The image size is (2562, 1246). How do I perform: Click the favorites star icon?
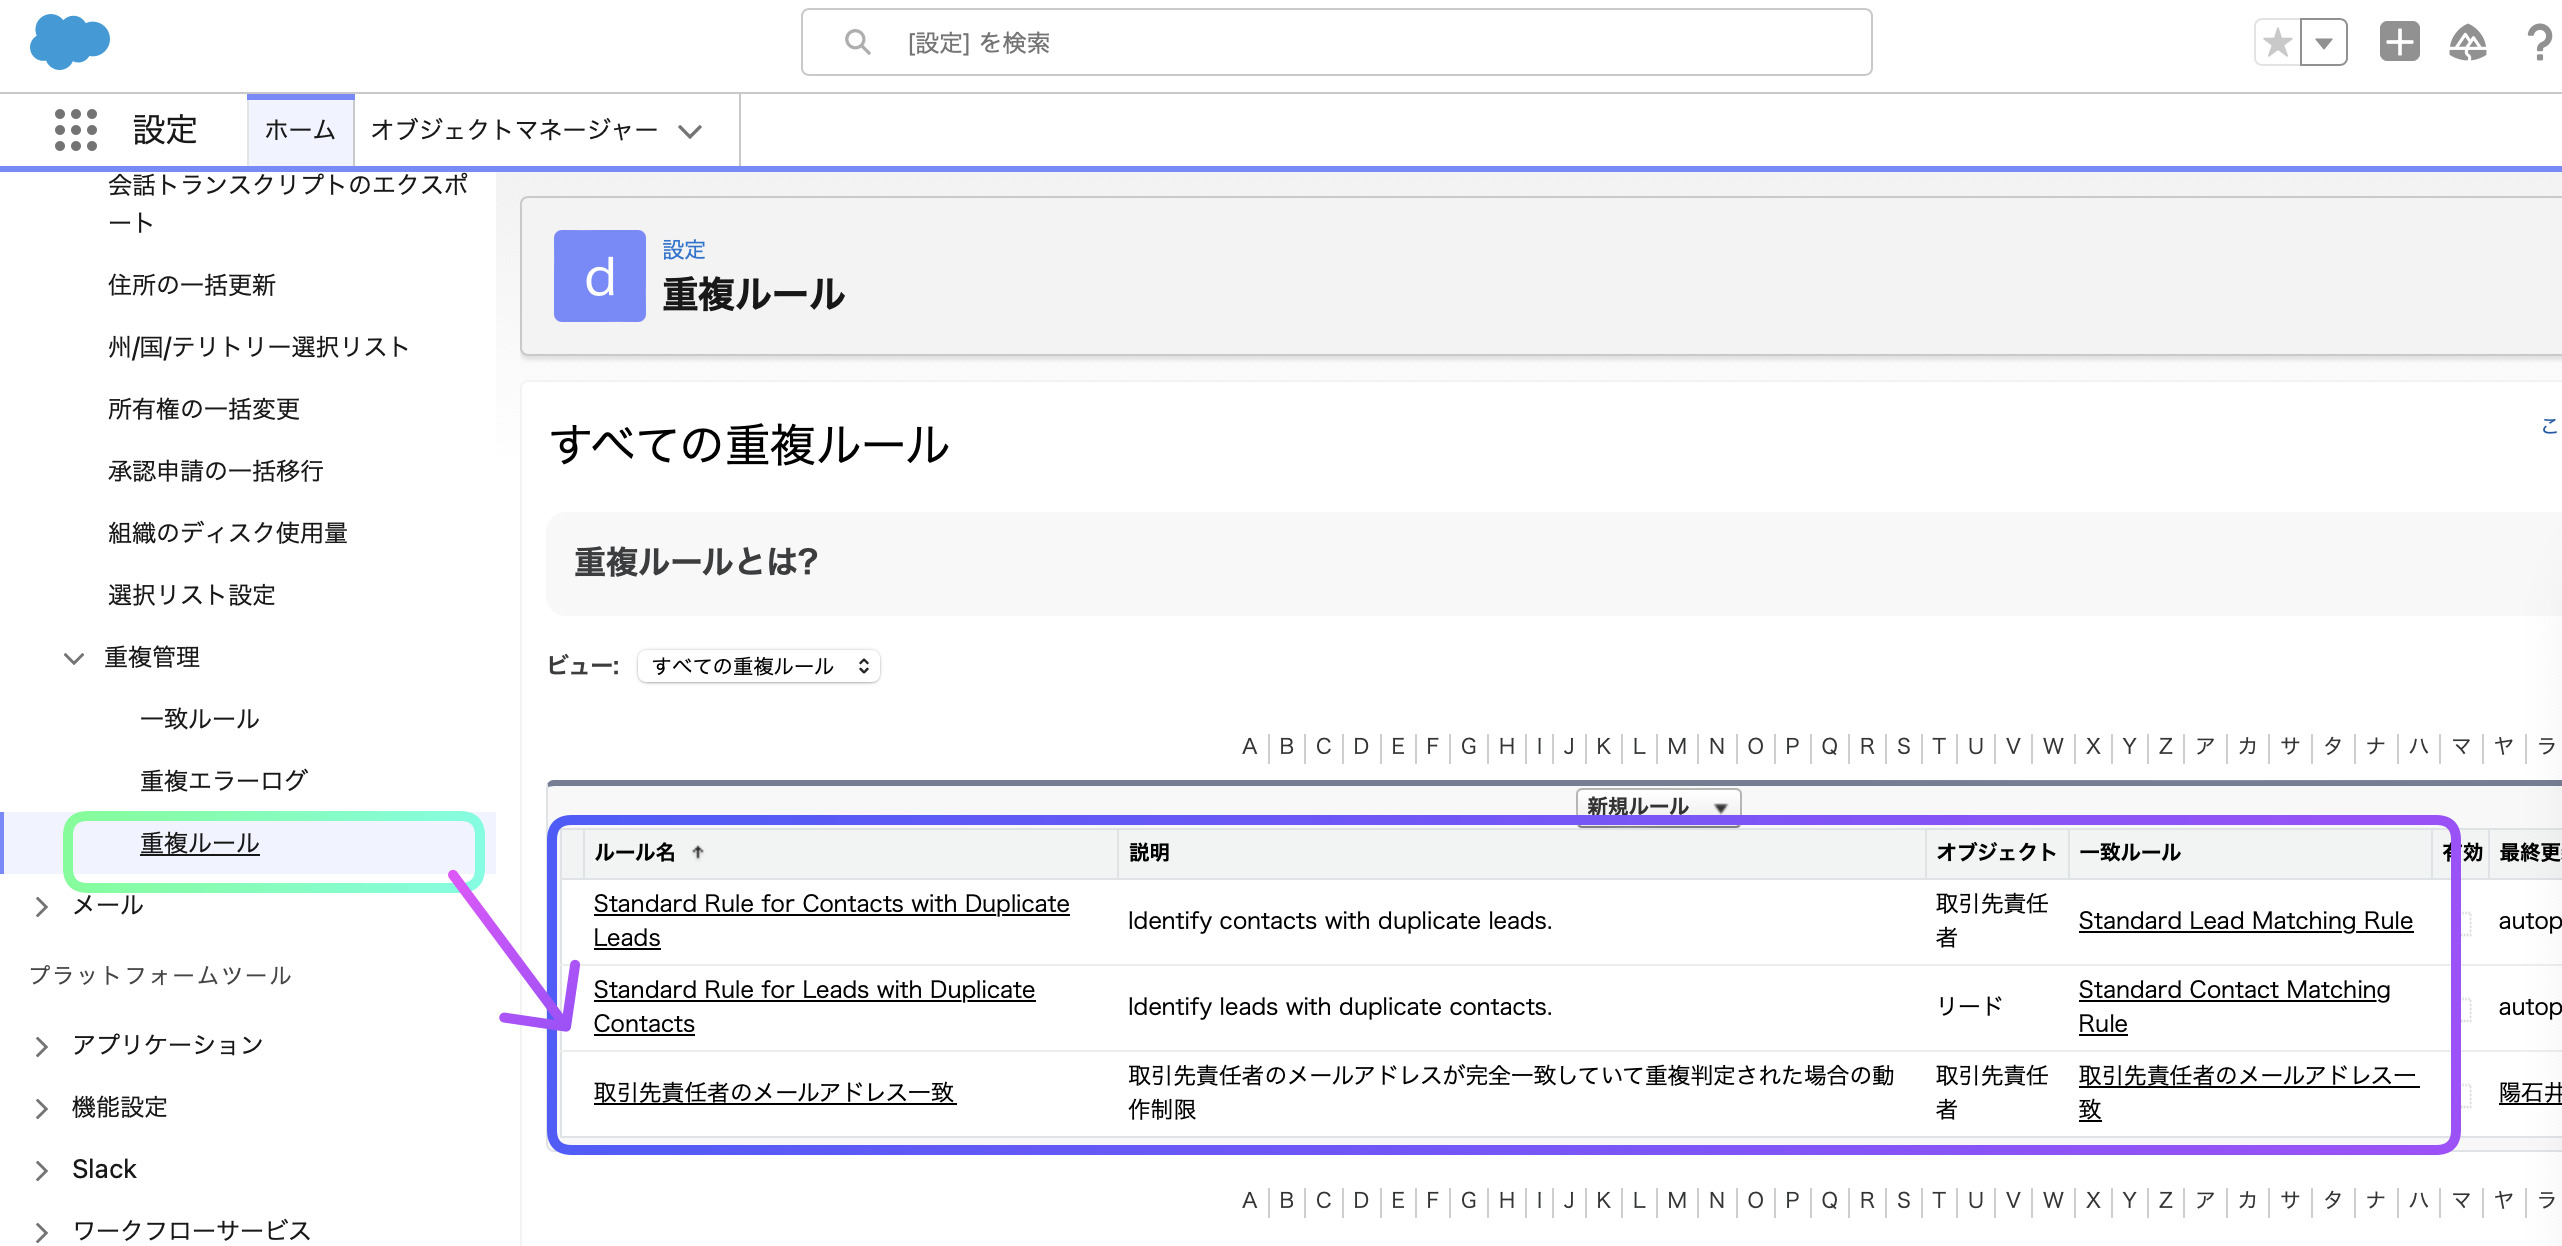2277,41
